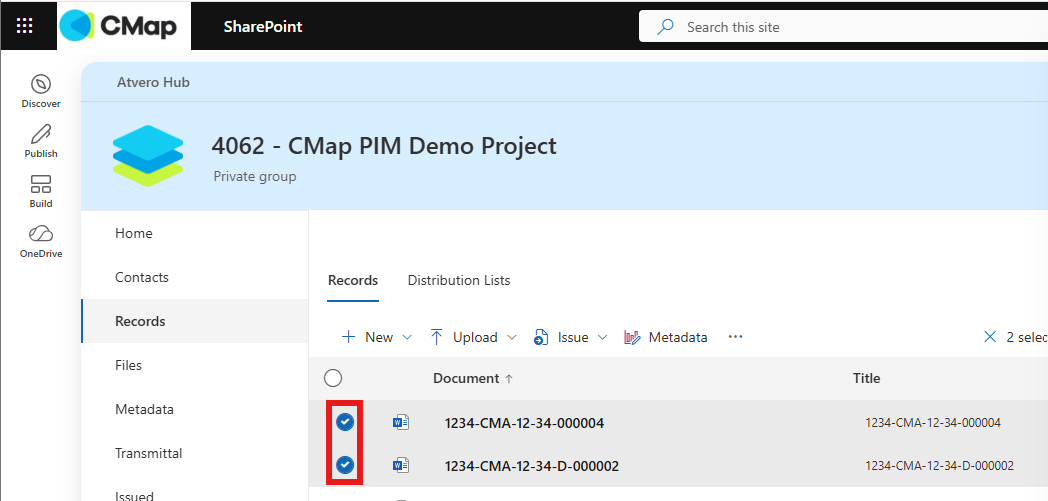Switch to the Records tab
Viewport: 1048px width, 501px height.
tap(353, 281)
